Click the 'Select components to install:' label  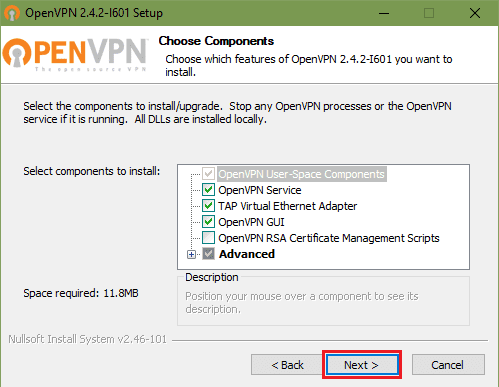point(92,171)
